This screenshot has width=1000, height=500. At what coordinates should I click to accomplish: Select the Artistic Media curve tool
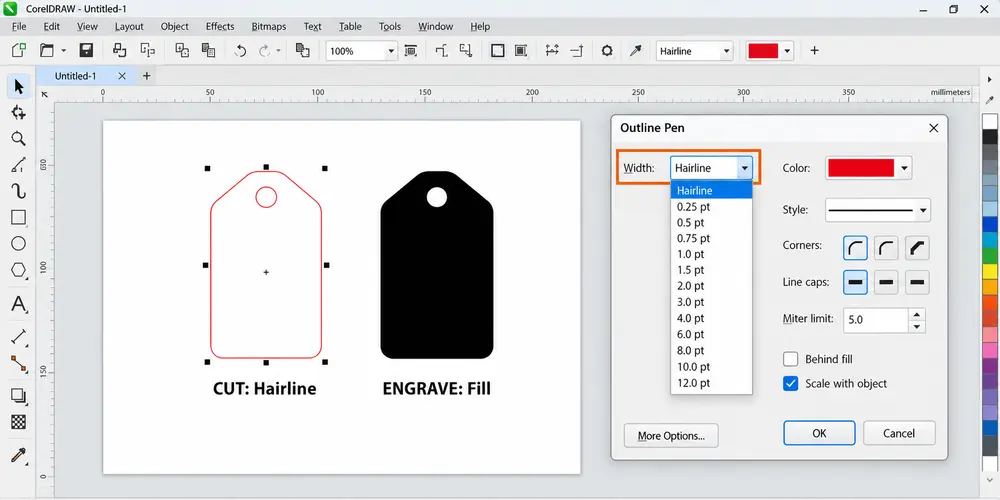click(x=18, y=191)
